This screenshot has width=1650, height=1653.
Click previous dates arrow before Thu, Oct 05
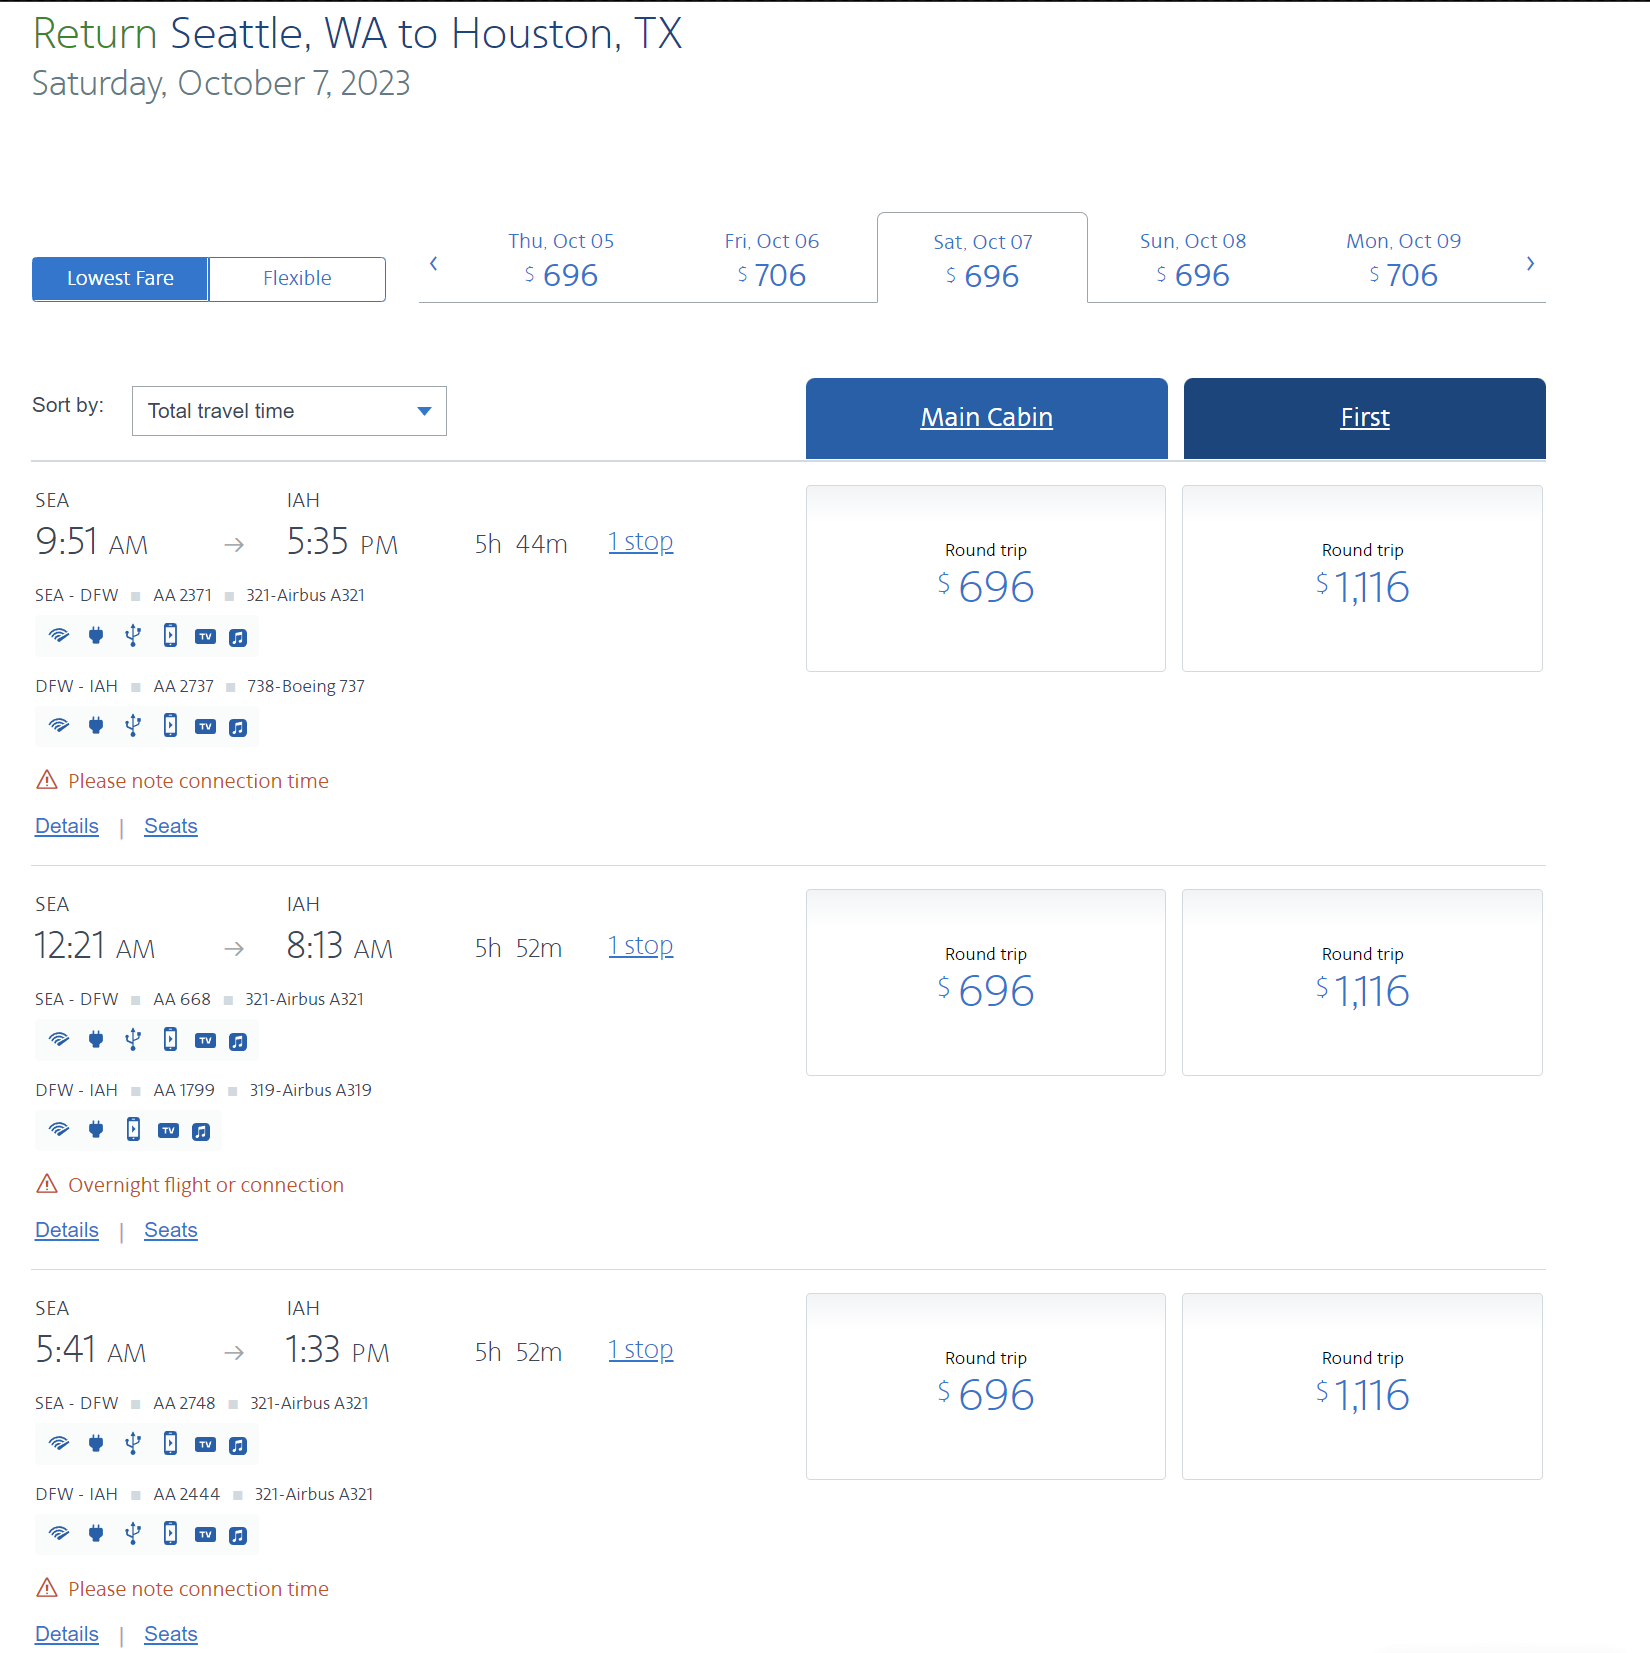(434, 264)
